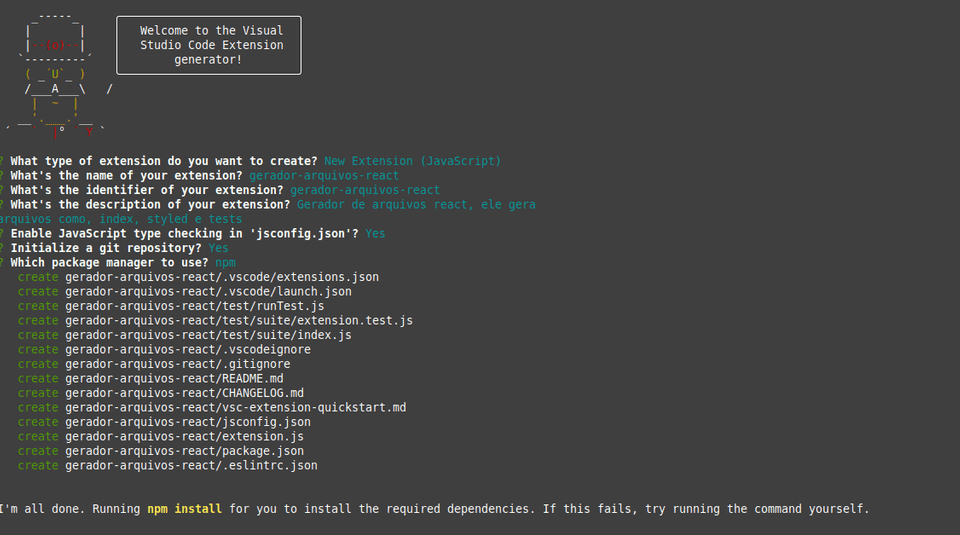Click the .vscodeignore file path

pyautogui.click(x=188, y=350)
